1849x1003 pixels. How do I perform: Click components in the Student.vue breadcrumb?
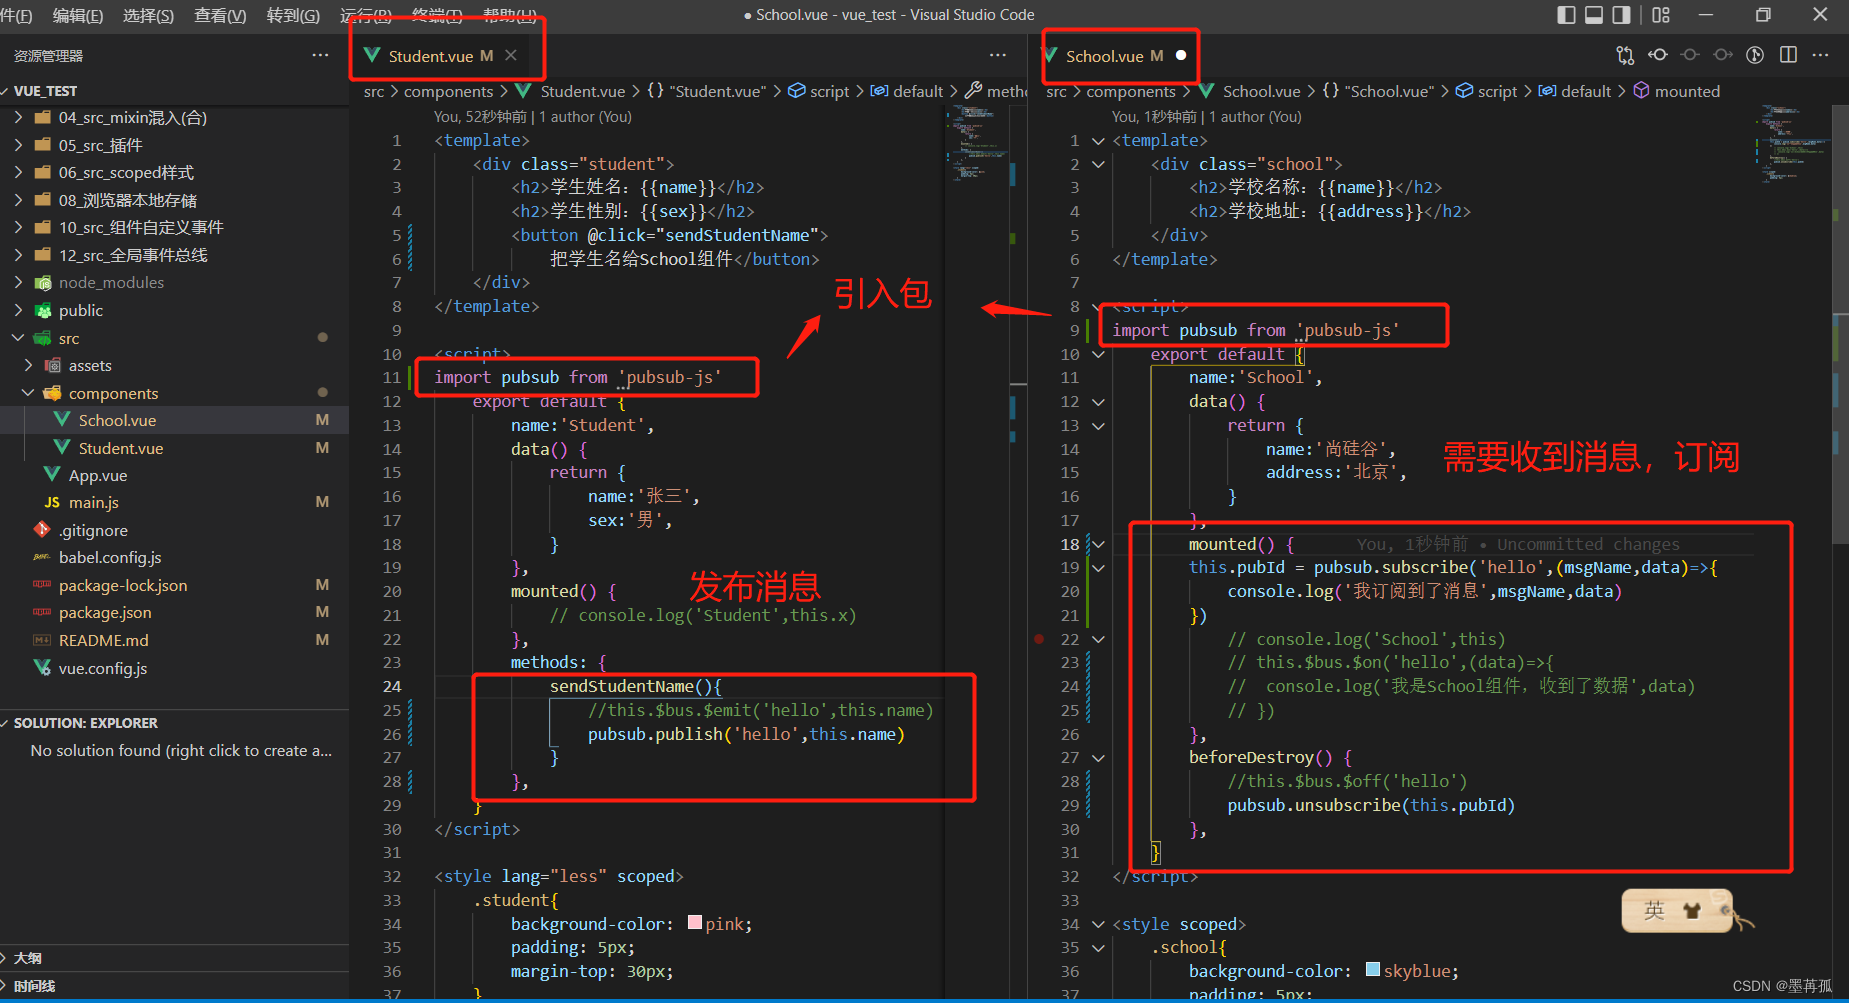click(x=448, y=91)
